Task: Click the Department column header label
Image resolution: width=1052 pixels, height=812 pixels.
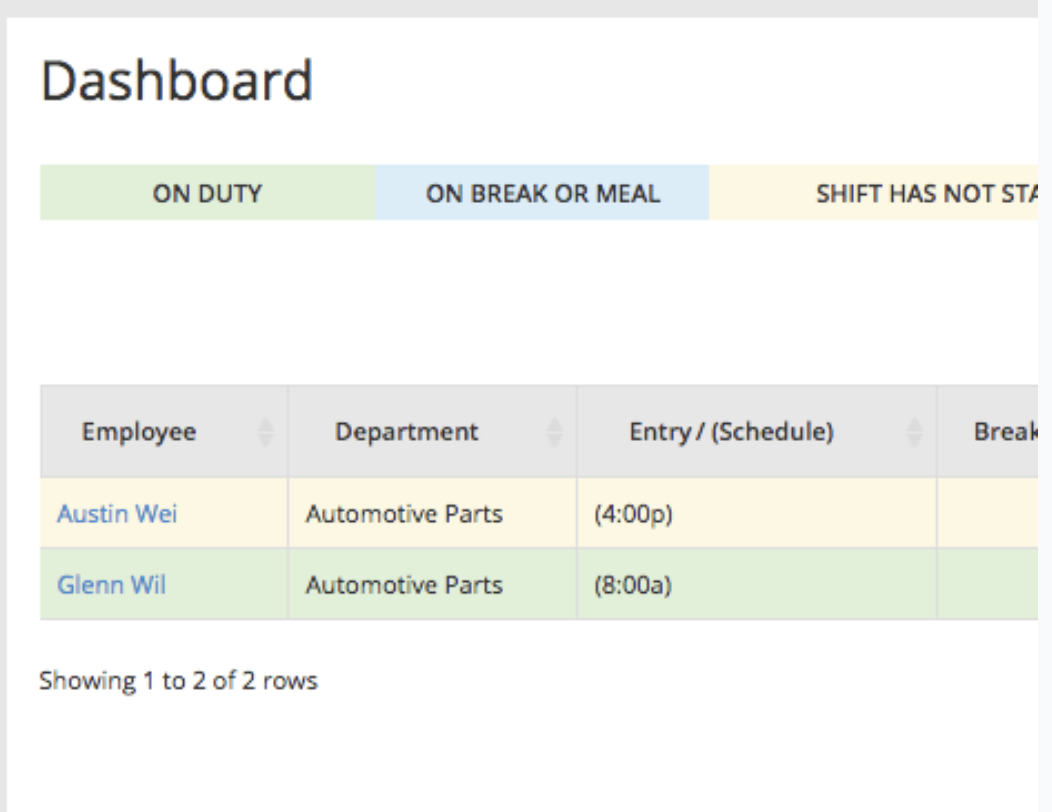Action: (406, 432)
